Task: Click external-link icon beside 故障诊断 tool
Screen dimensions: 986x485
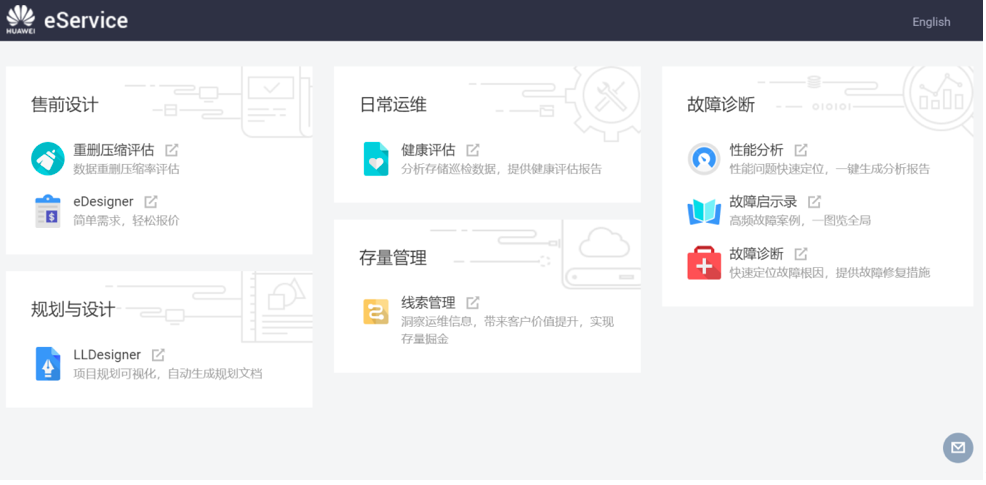Action: pos(801,254)
